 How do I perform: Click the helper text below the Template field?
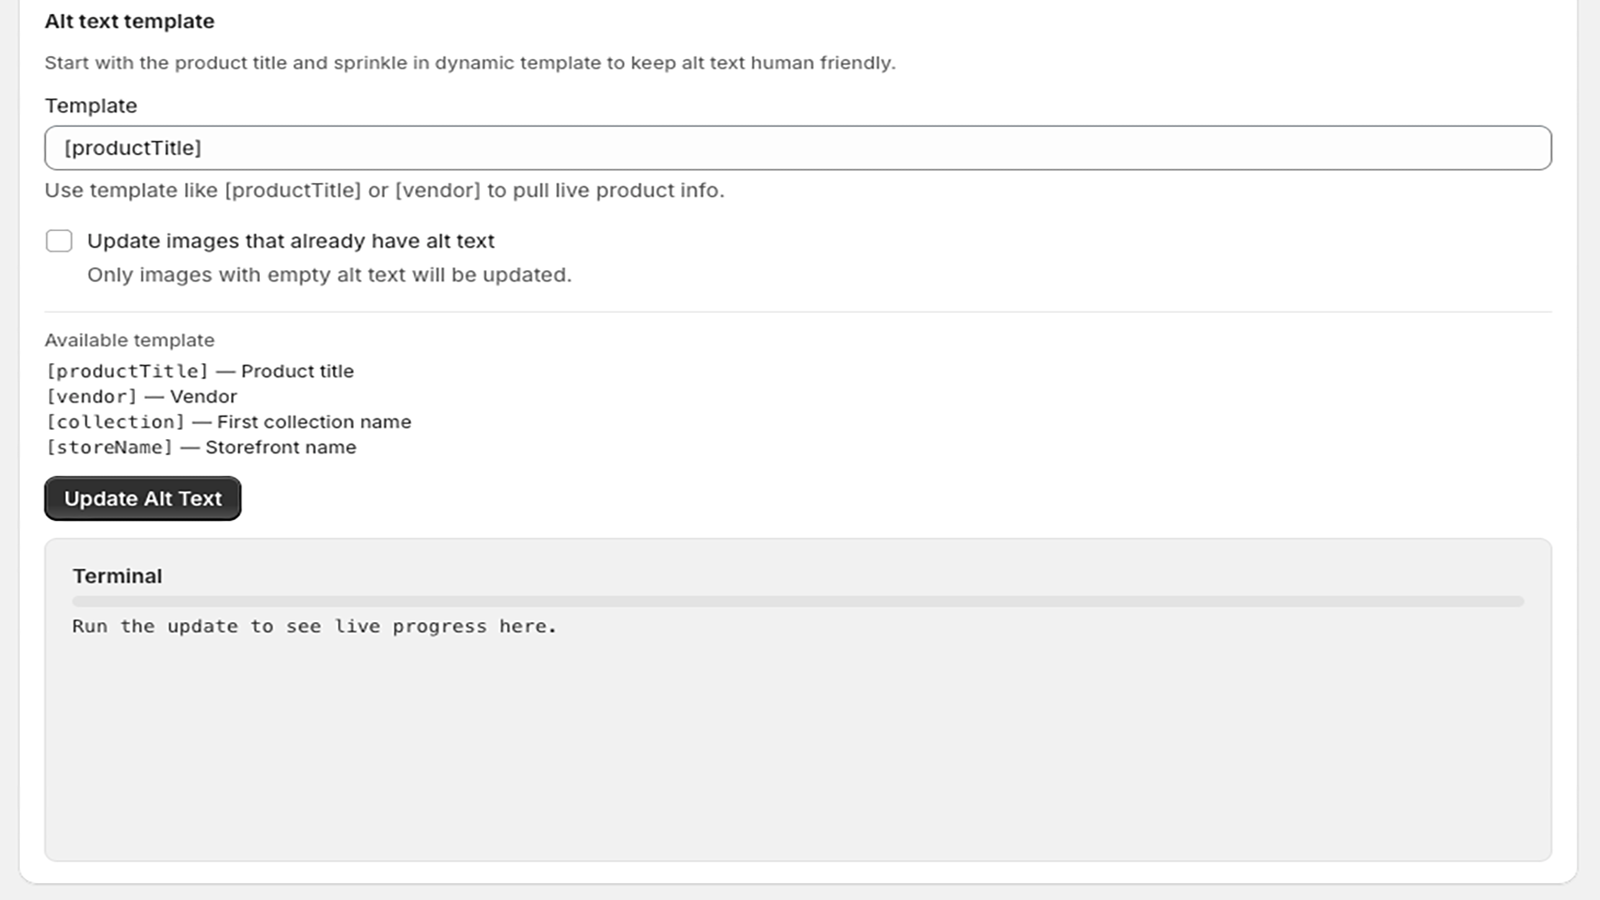point(385,190)
